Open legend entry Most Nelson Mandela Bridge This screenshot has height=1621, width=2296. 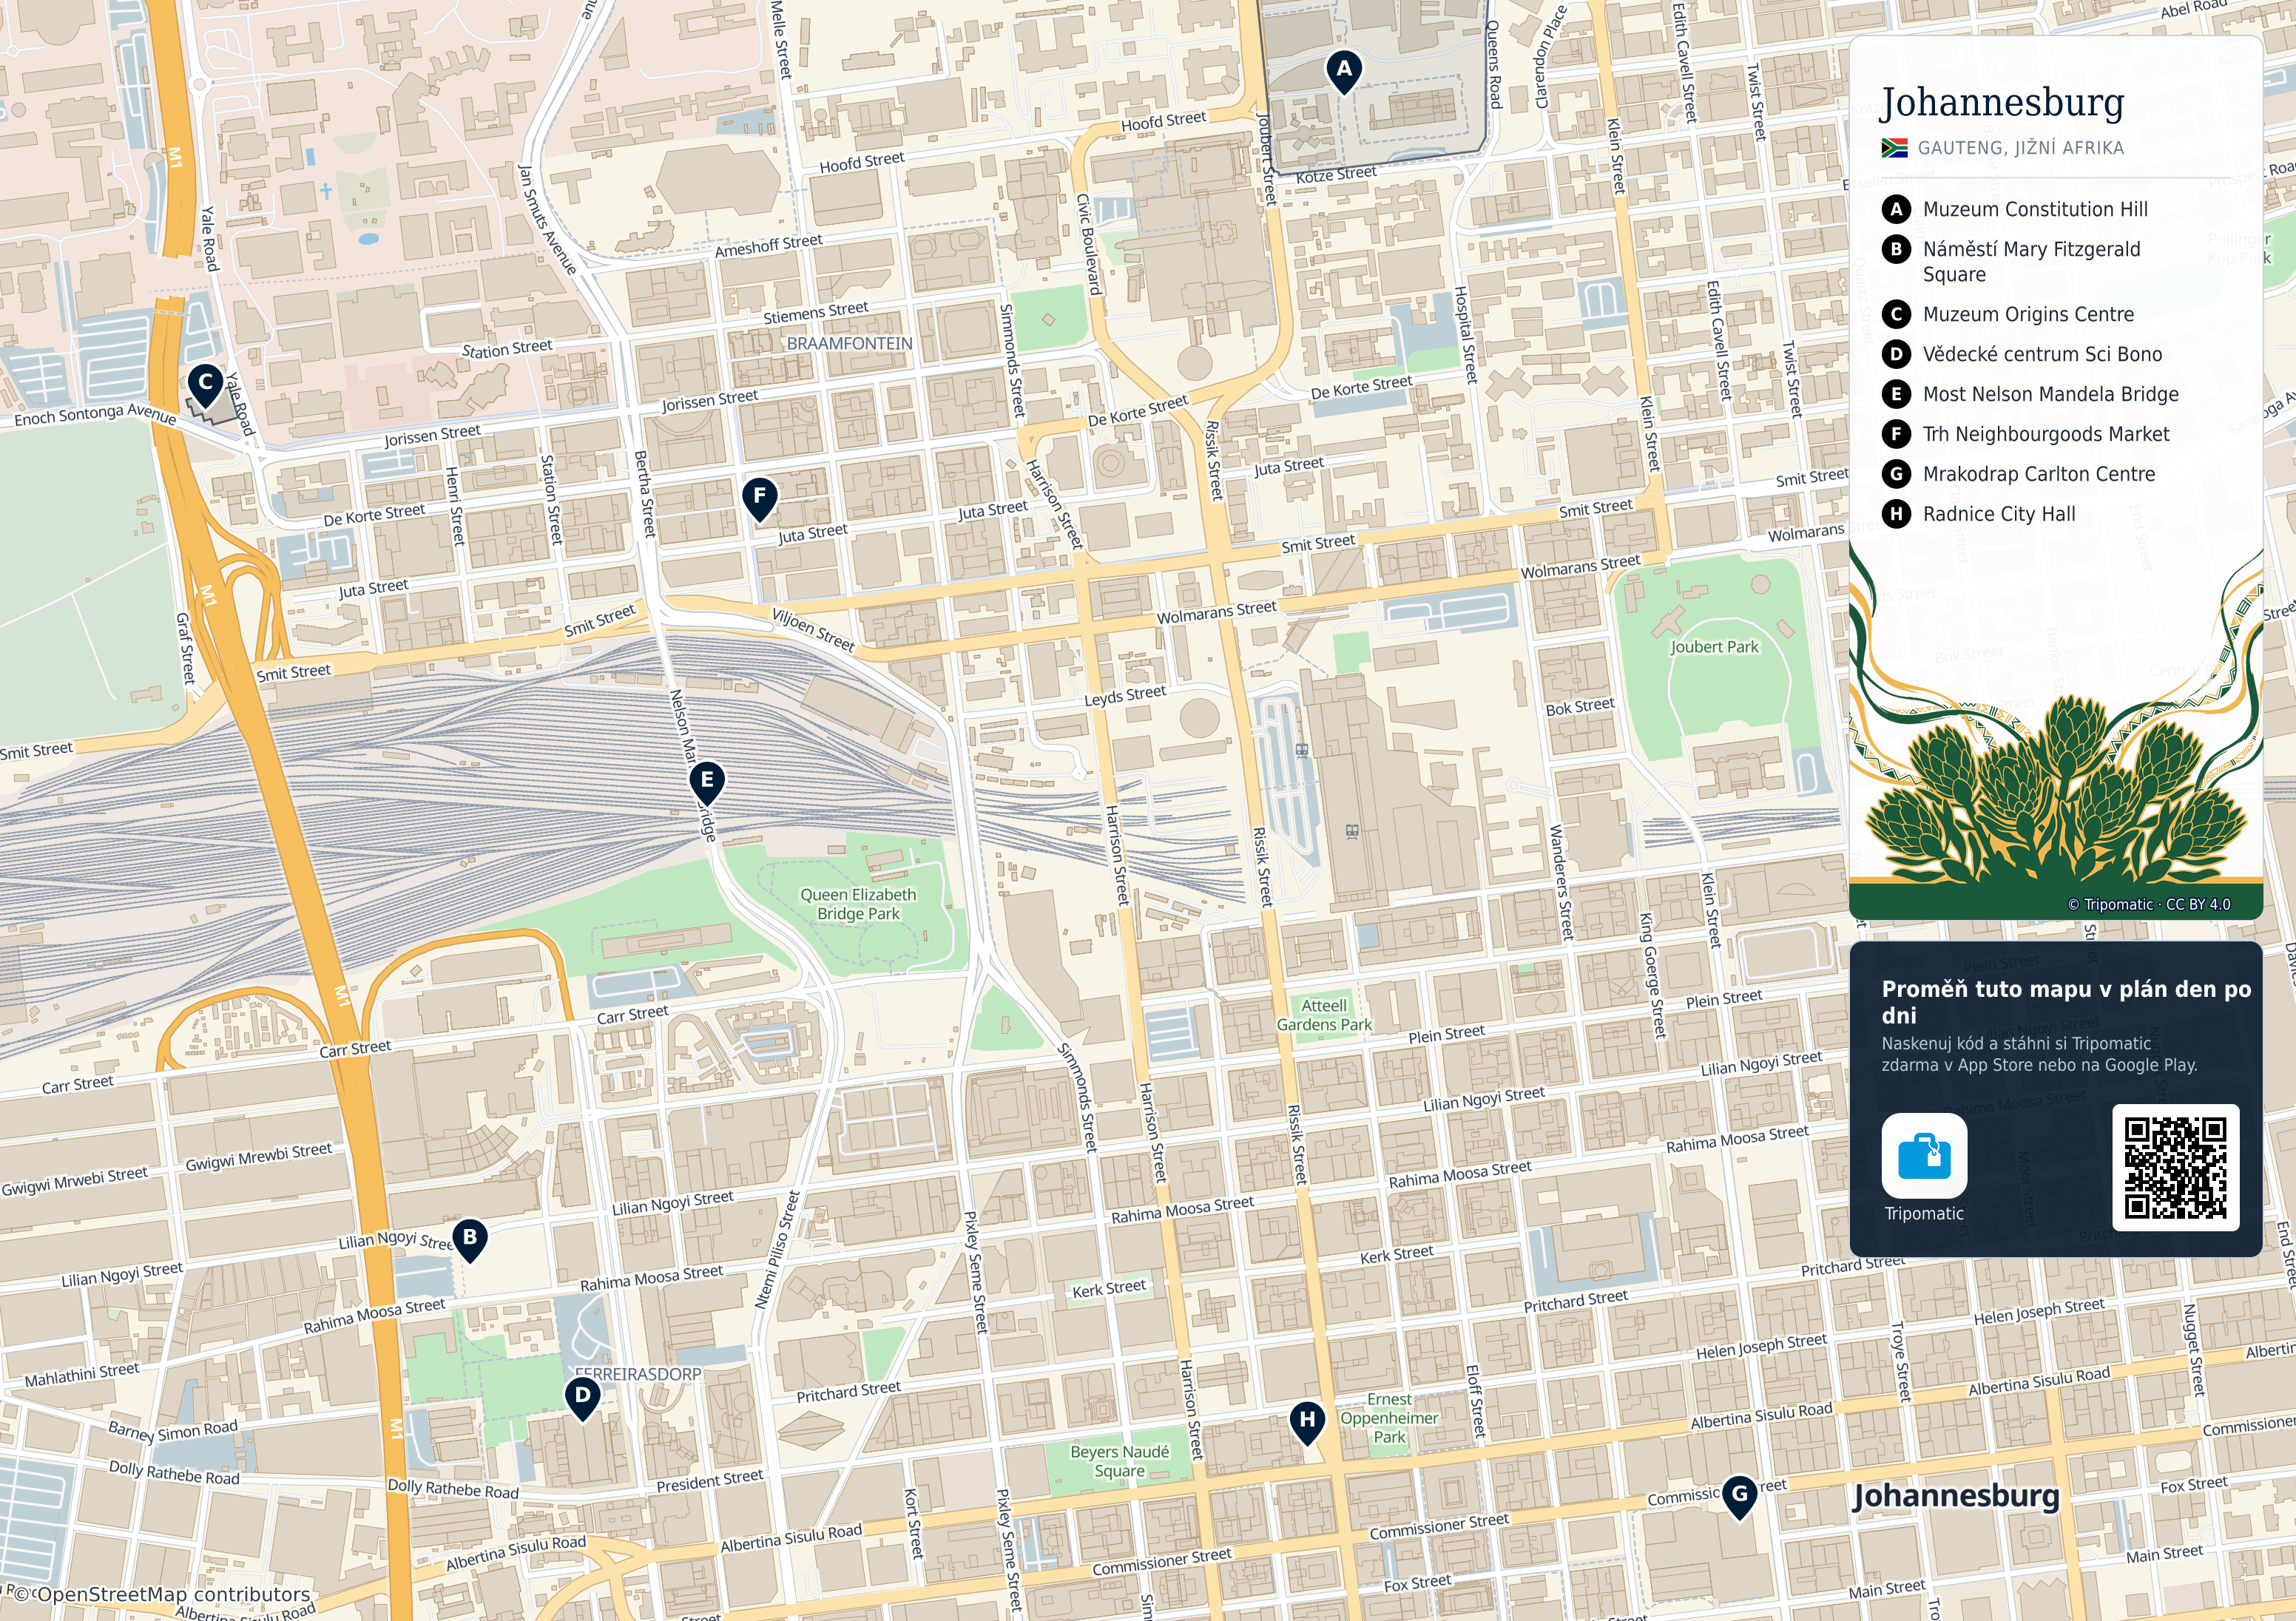point(2050,394)
